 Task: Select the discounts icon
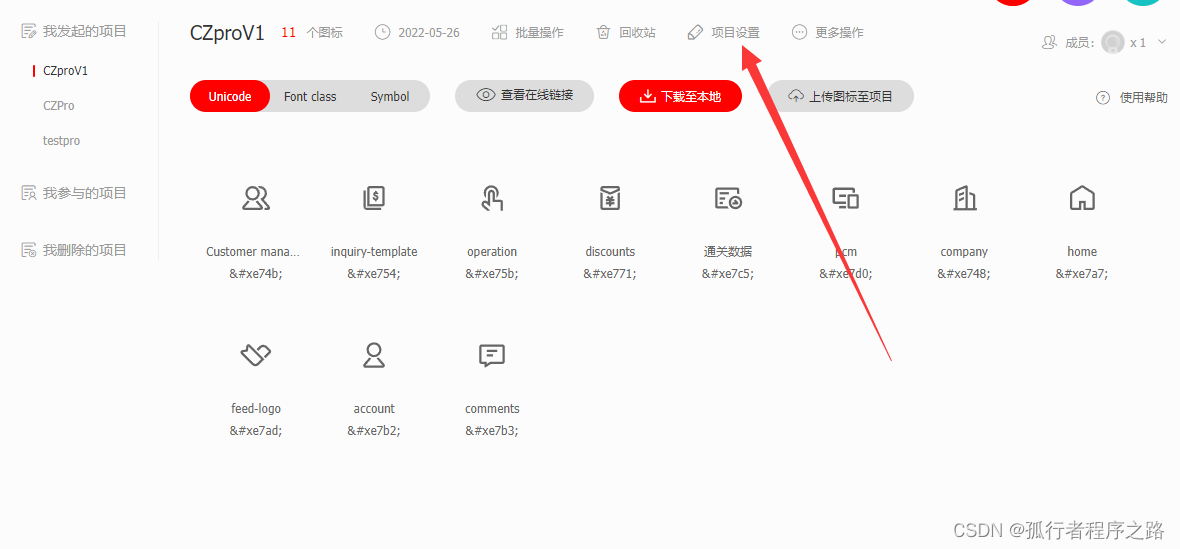click(x=610, y=198)
